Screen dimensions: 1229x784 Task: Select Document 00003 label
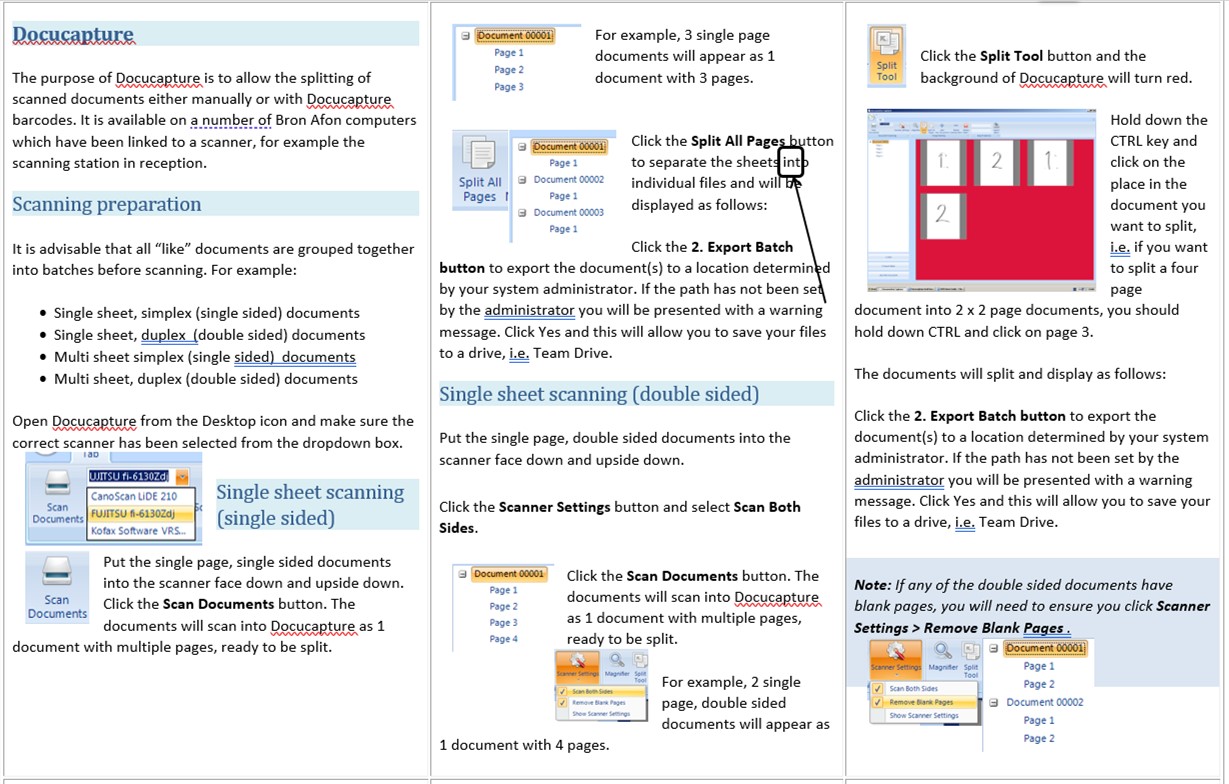569,212
